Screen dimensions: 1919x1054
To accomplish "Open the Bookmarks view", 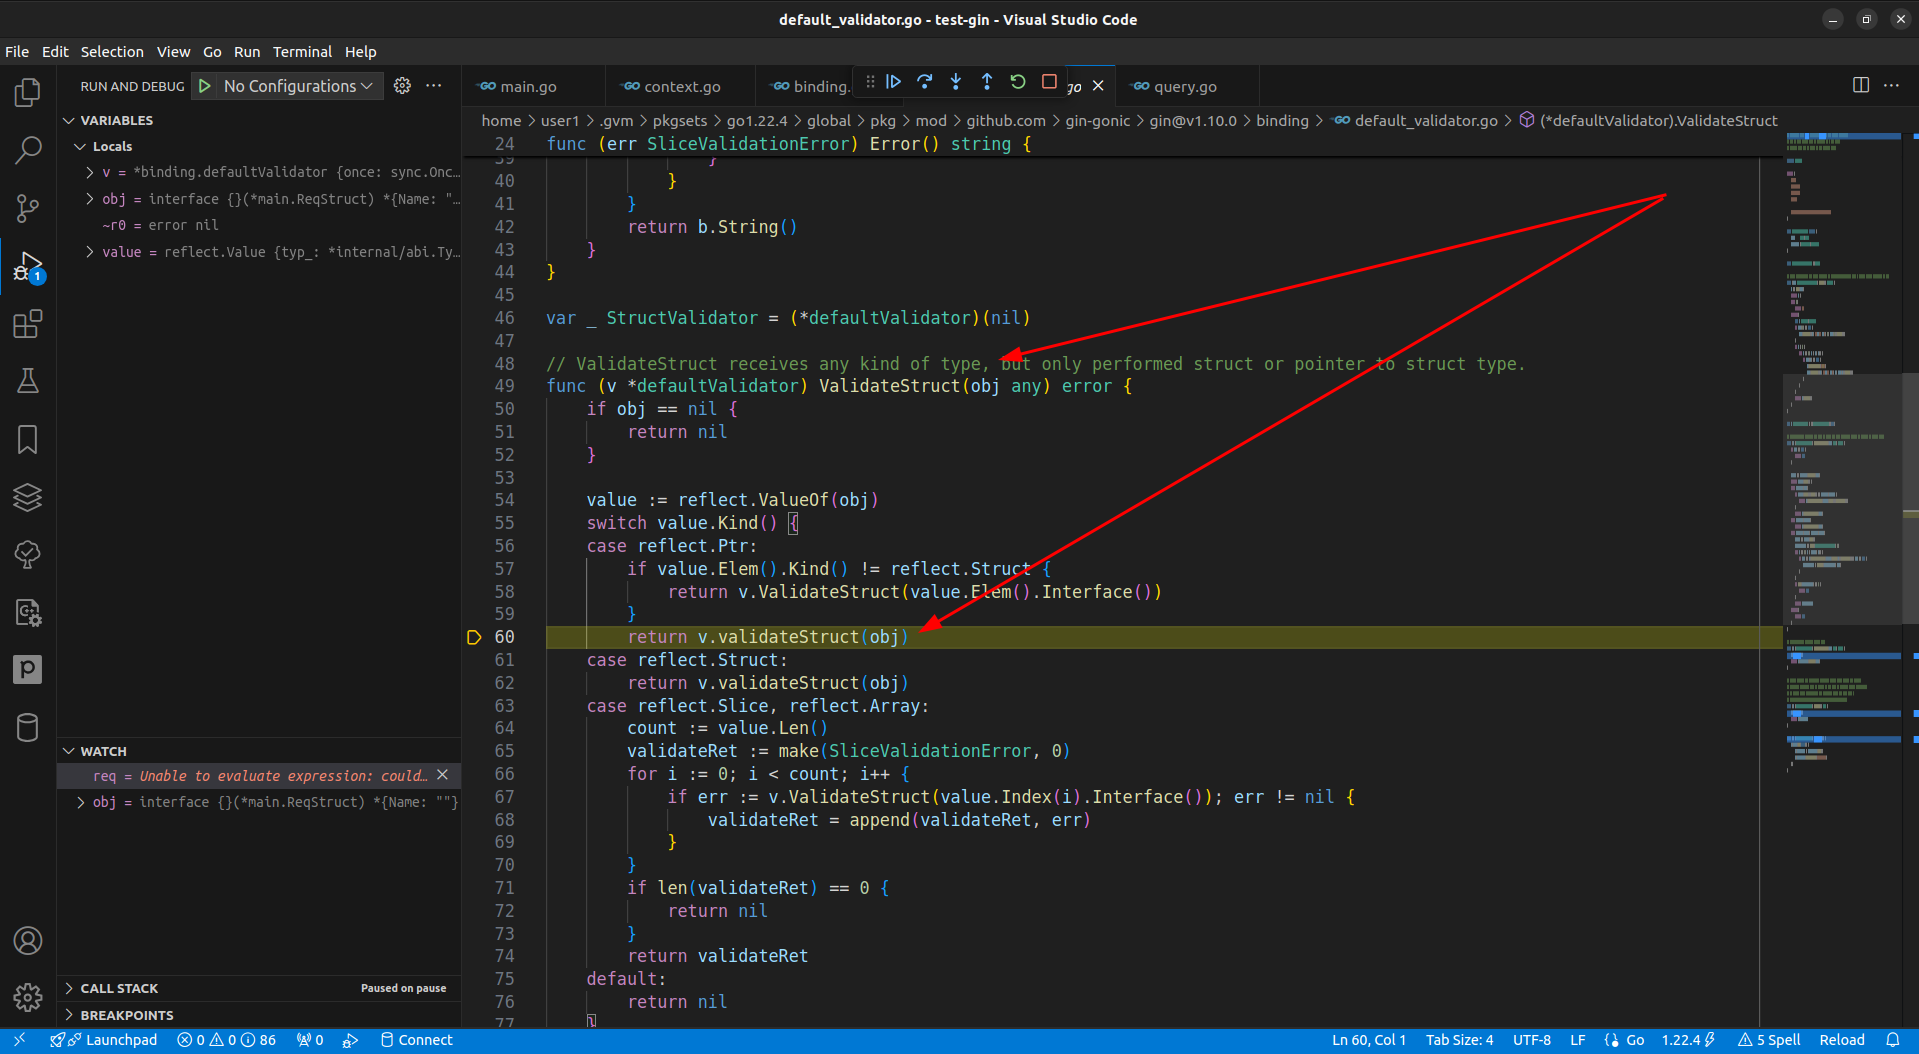I will [x=28, y=439].
